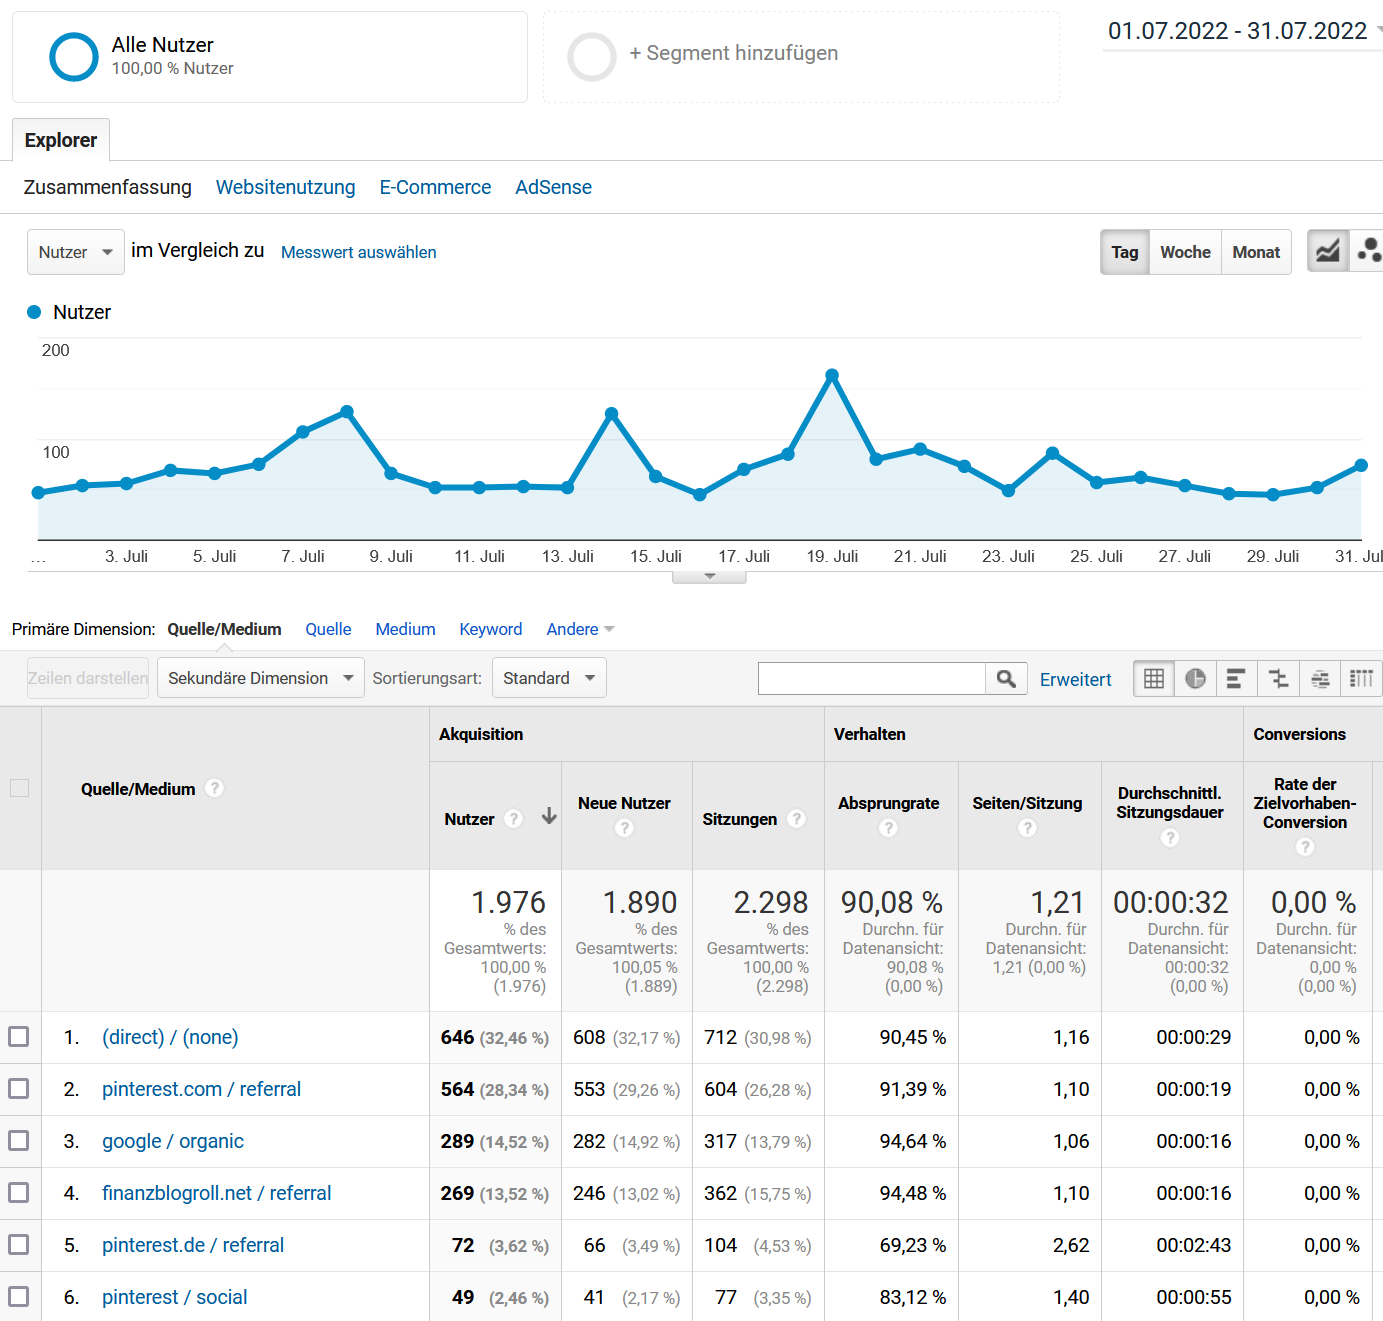The width and height of the screenshot is (1383, 1321).
Task: Open help for Quelle/Medium column
Action: point(214,788)
